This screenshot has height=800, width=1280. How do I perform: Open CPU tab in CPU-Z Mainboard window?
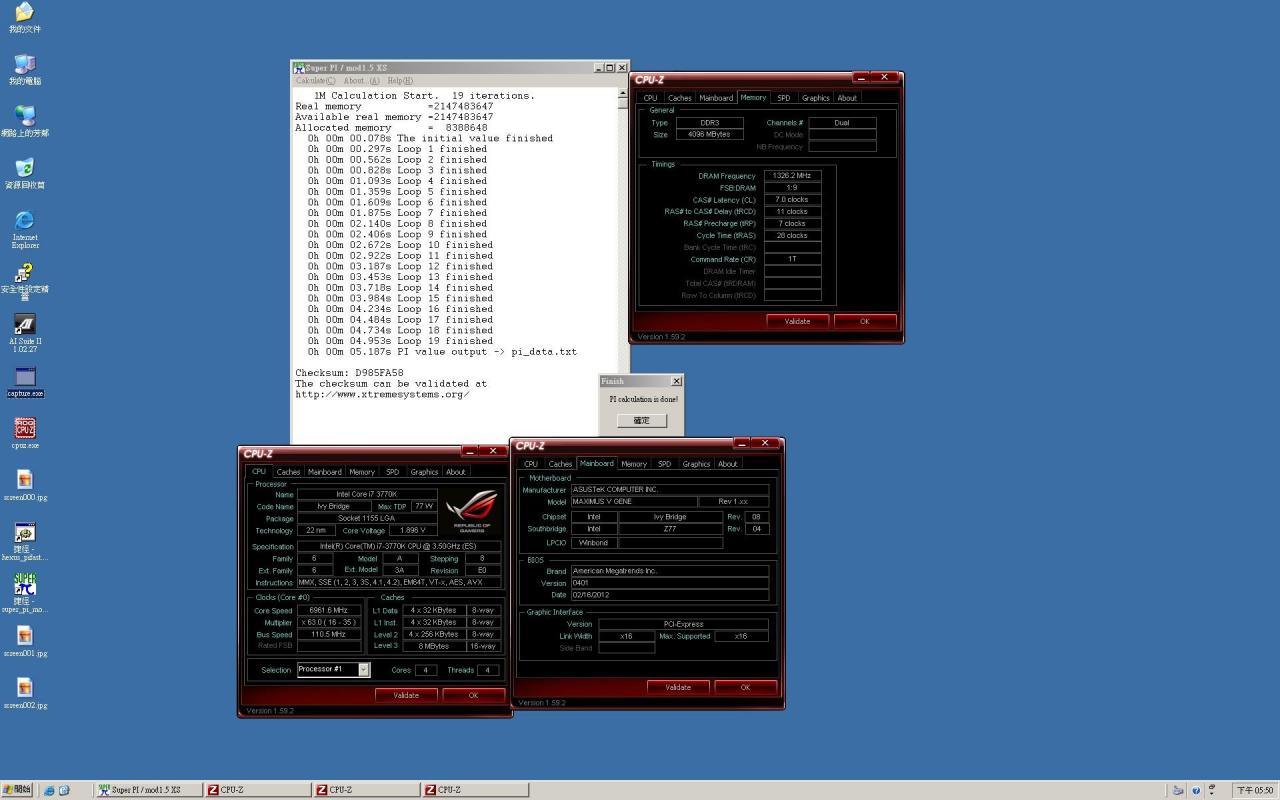531,464
